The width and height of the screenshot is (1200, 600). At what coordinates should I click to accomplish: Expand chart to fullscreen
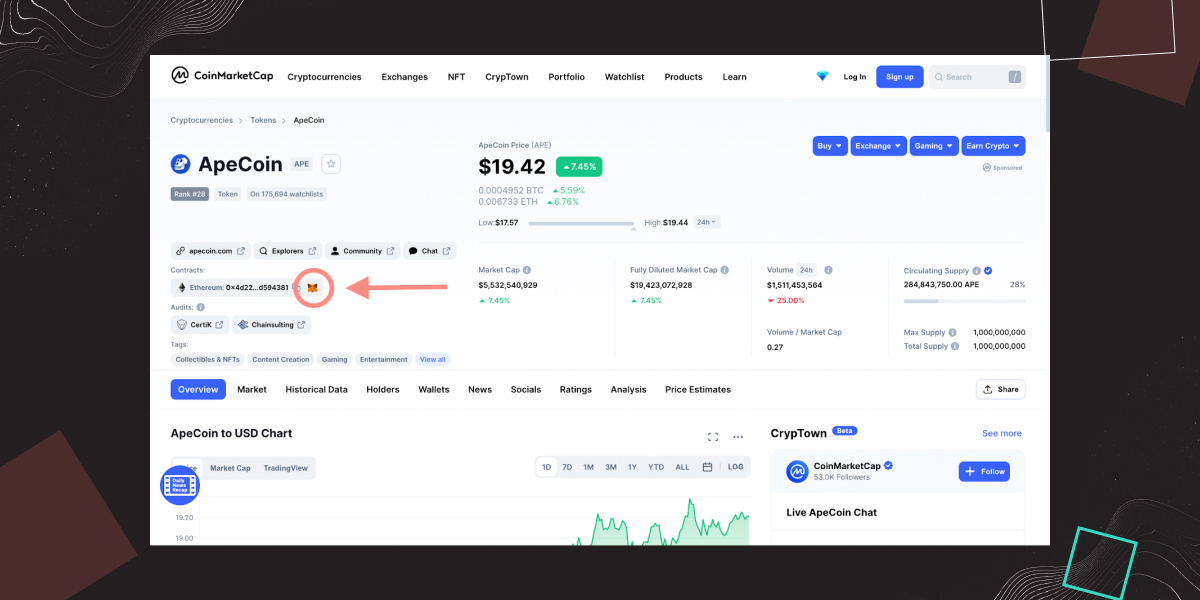click(x=713, y=436)
